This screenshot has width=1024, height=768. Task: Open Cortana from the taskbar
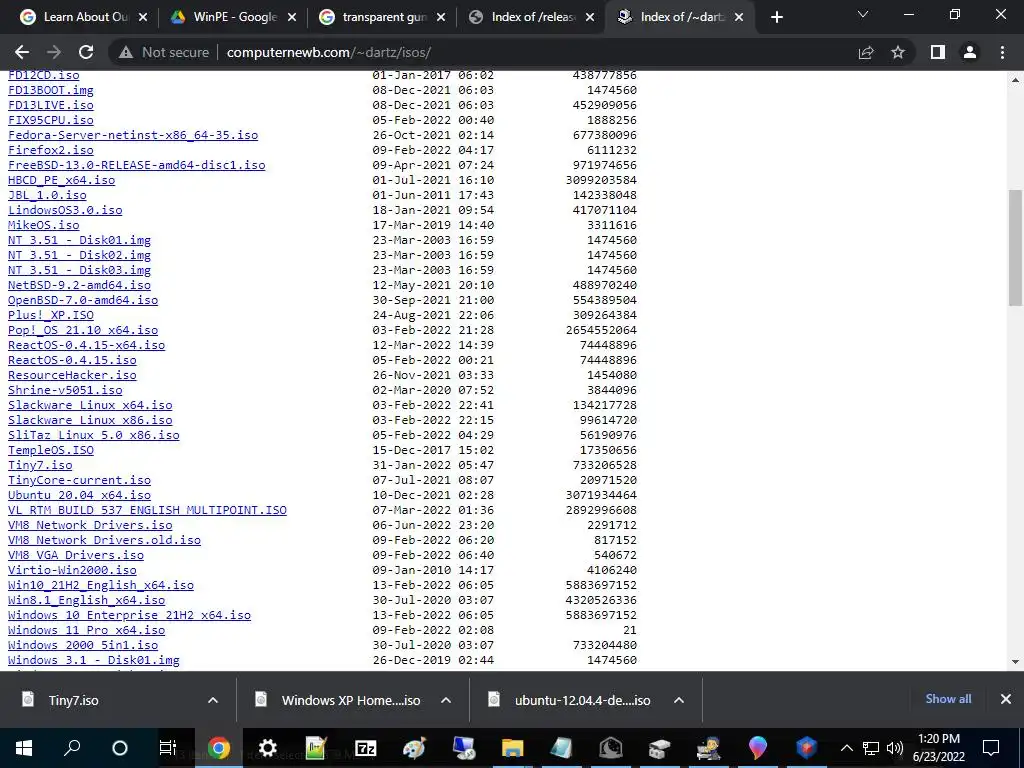point(120,748)
